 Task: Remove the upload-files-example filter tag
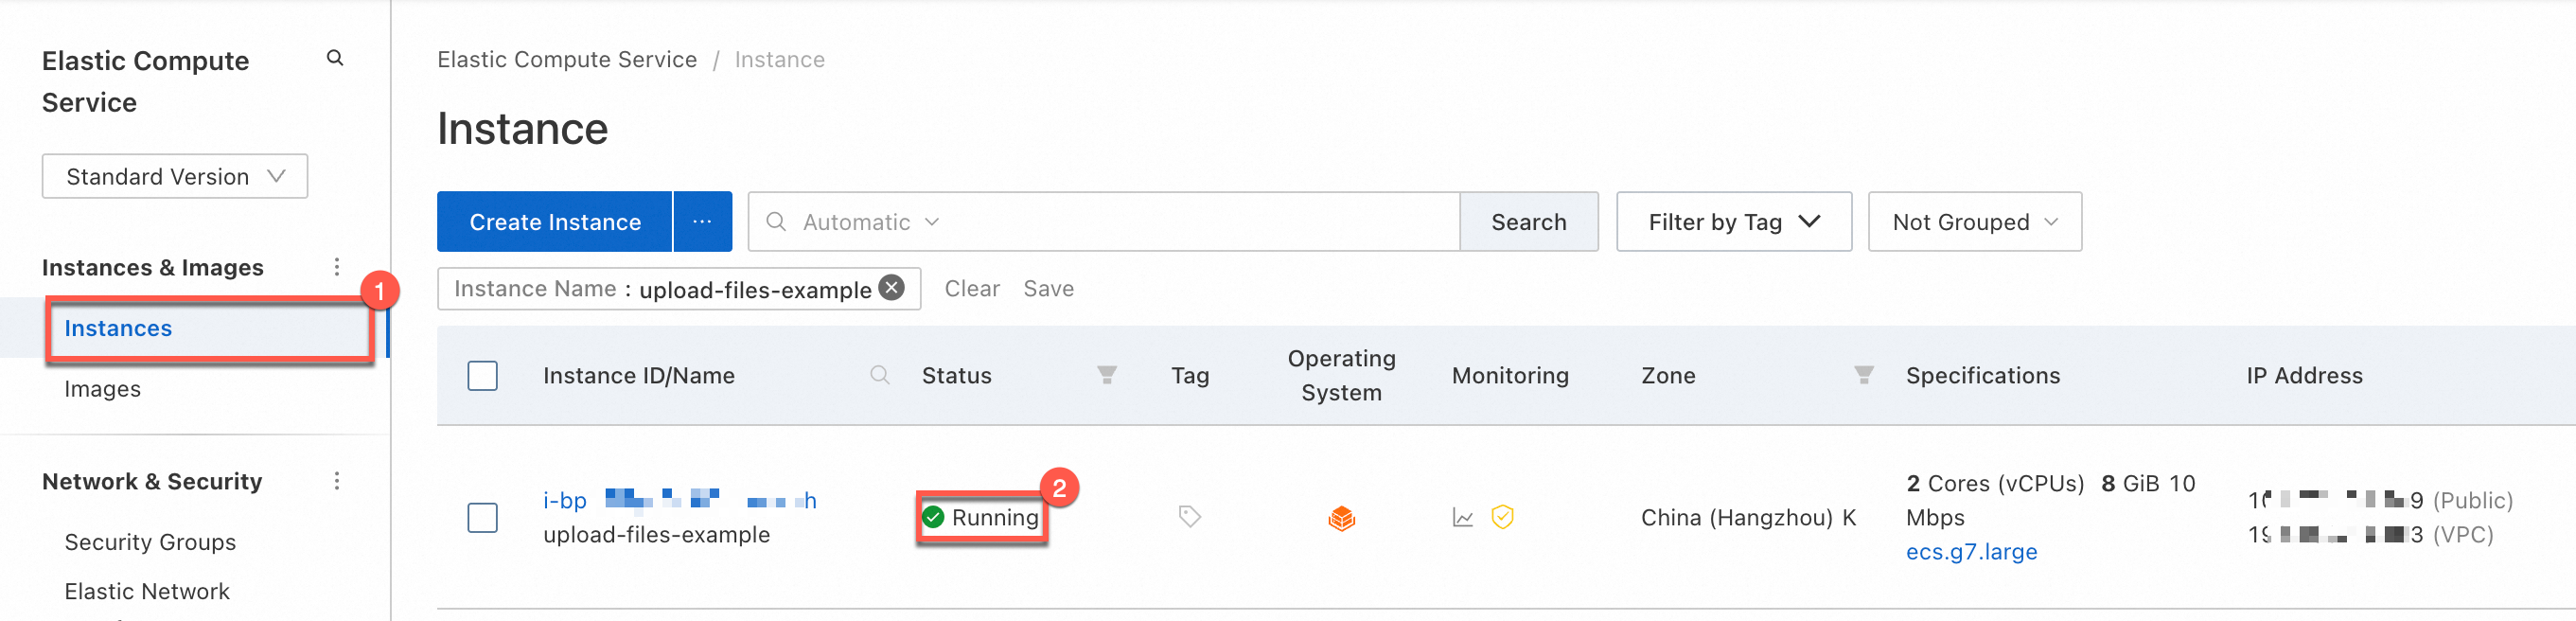[x=891, y=288]
